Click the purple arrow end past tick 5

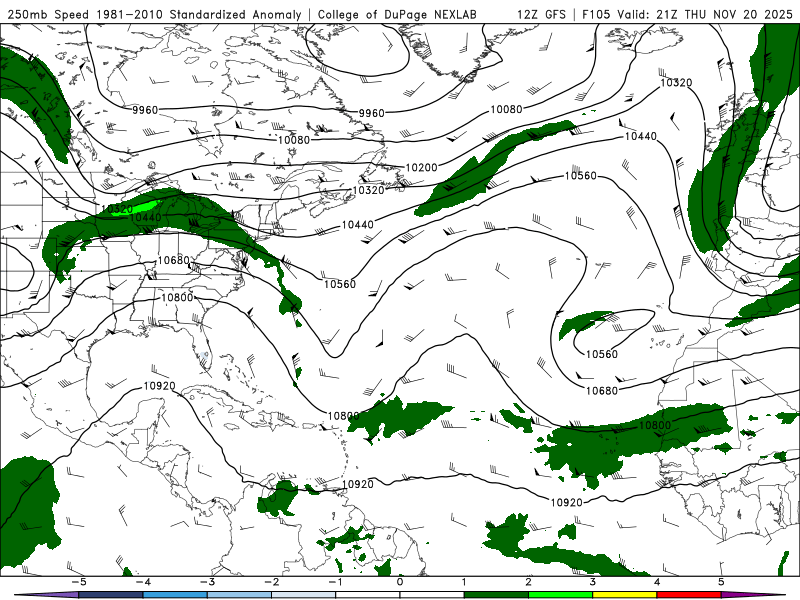click(x=753, y=595)
